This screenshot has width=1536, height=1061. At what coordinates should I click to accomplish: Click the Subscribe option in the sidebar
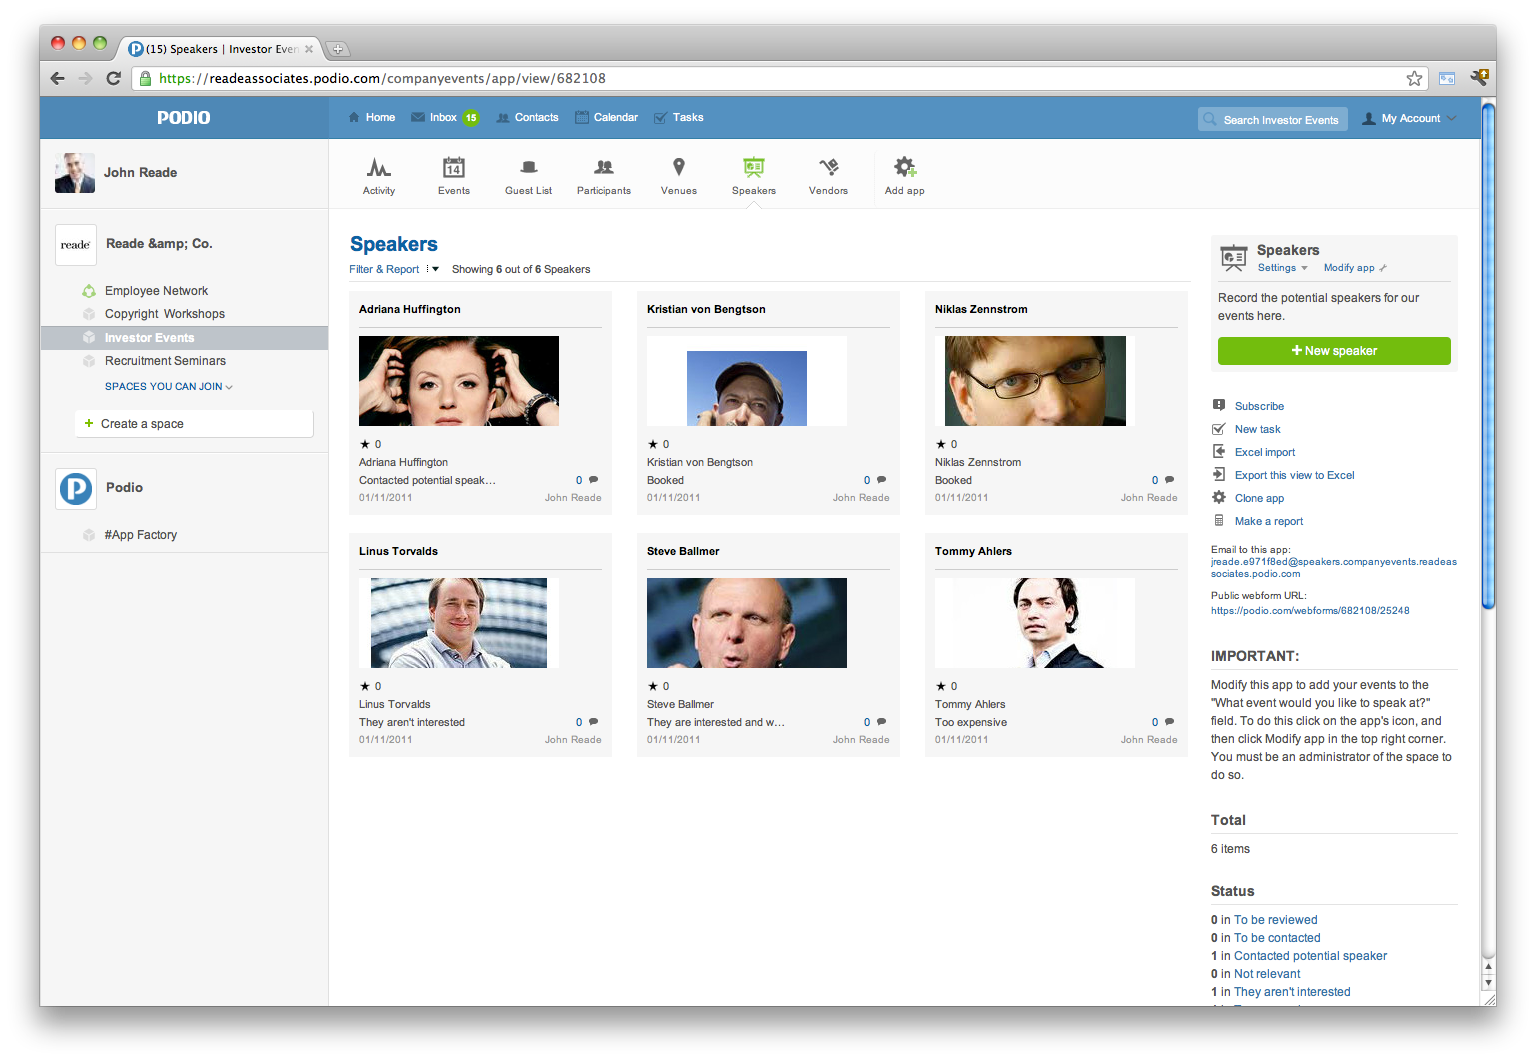click(x=1259, y=406)
